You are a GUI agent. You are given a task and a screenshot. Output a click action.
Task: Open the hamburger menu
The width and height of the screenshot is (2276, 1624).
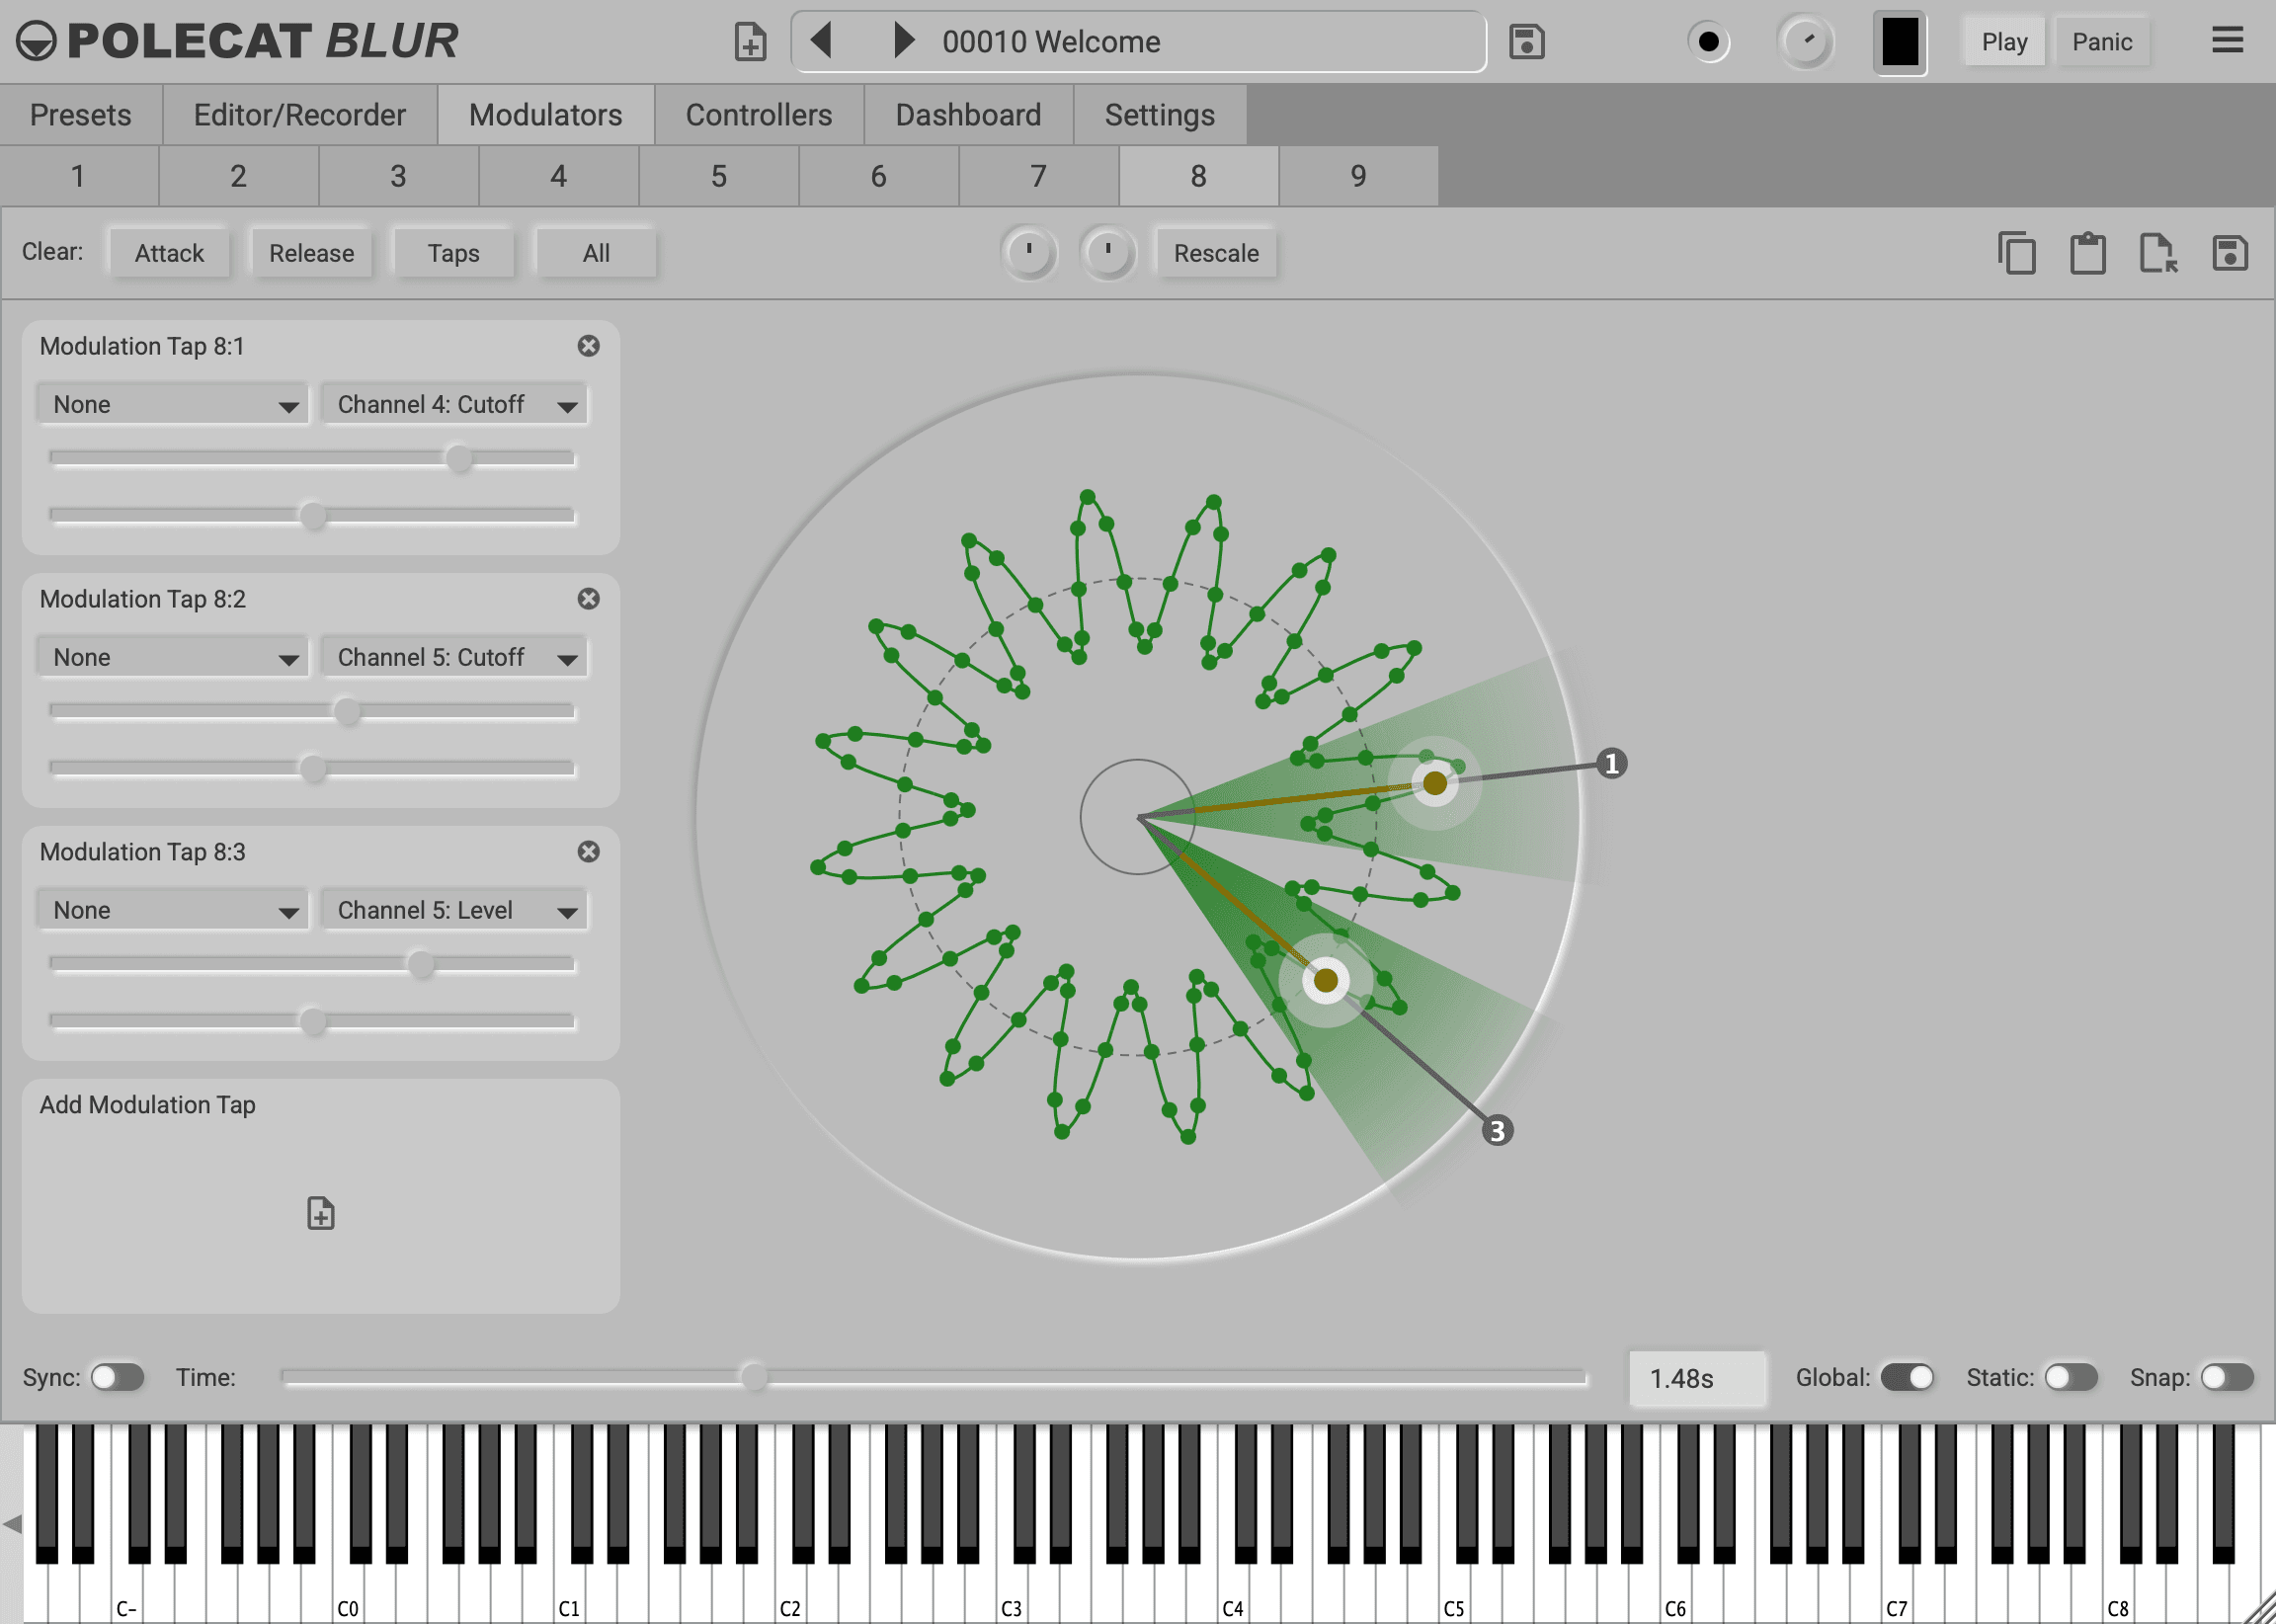(2227, 41)
